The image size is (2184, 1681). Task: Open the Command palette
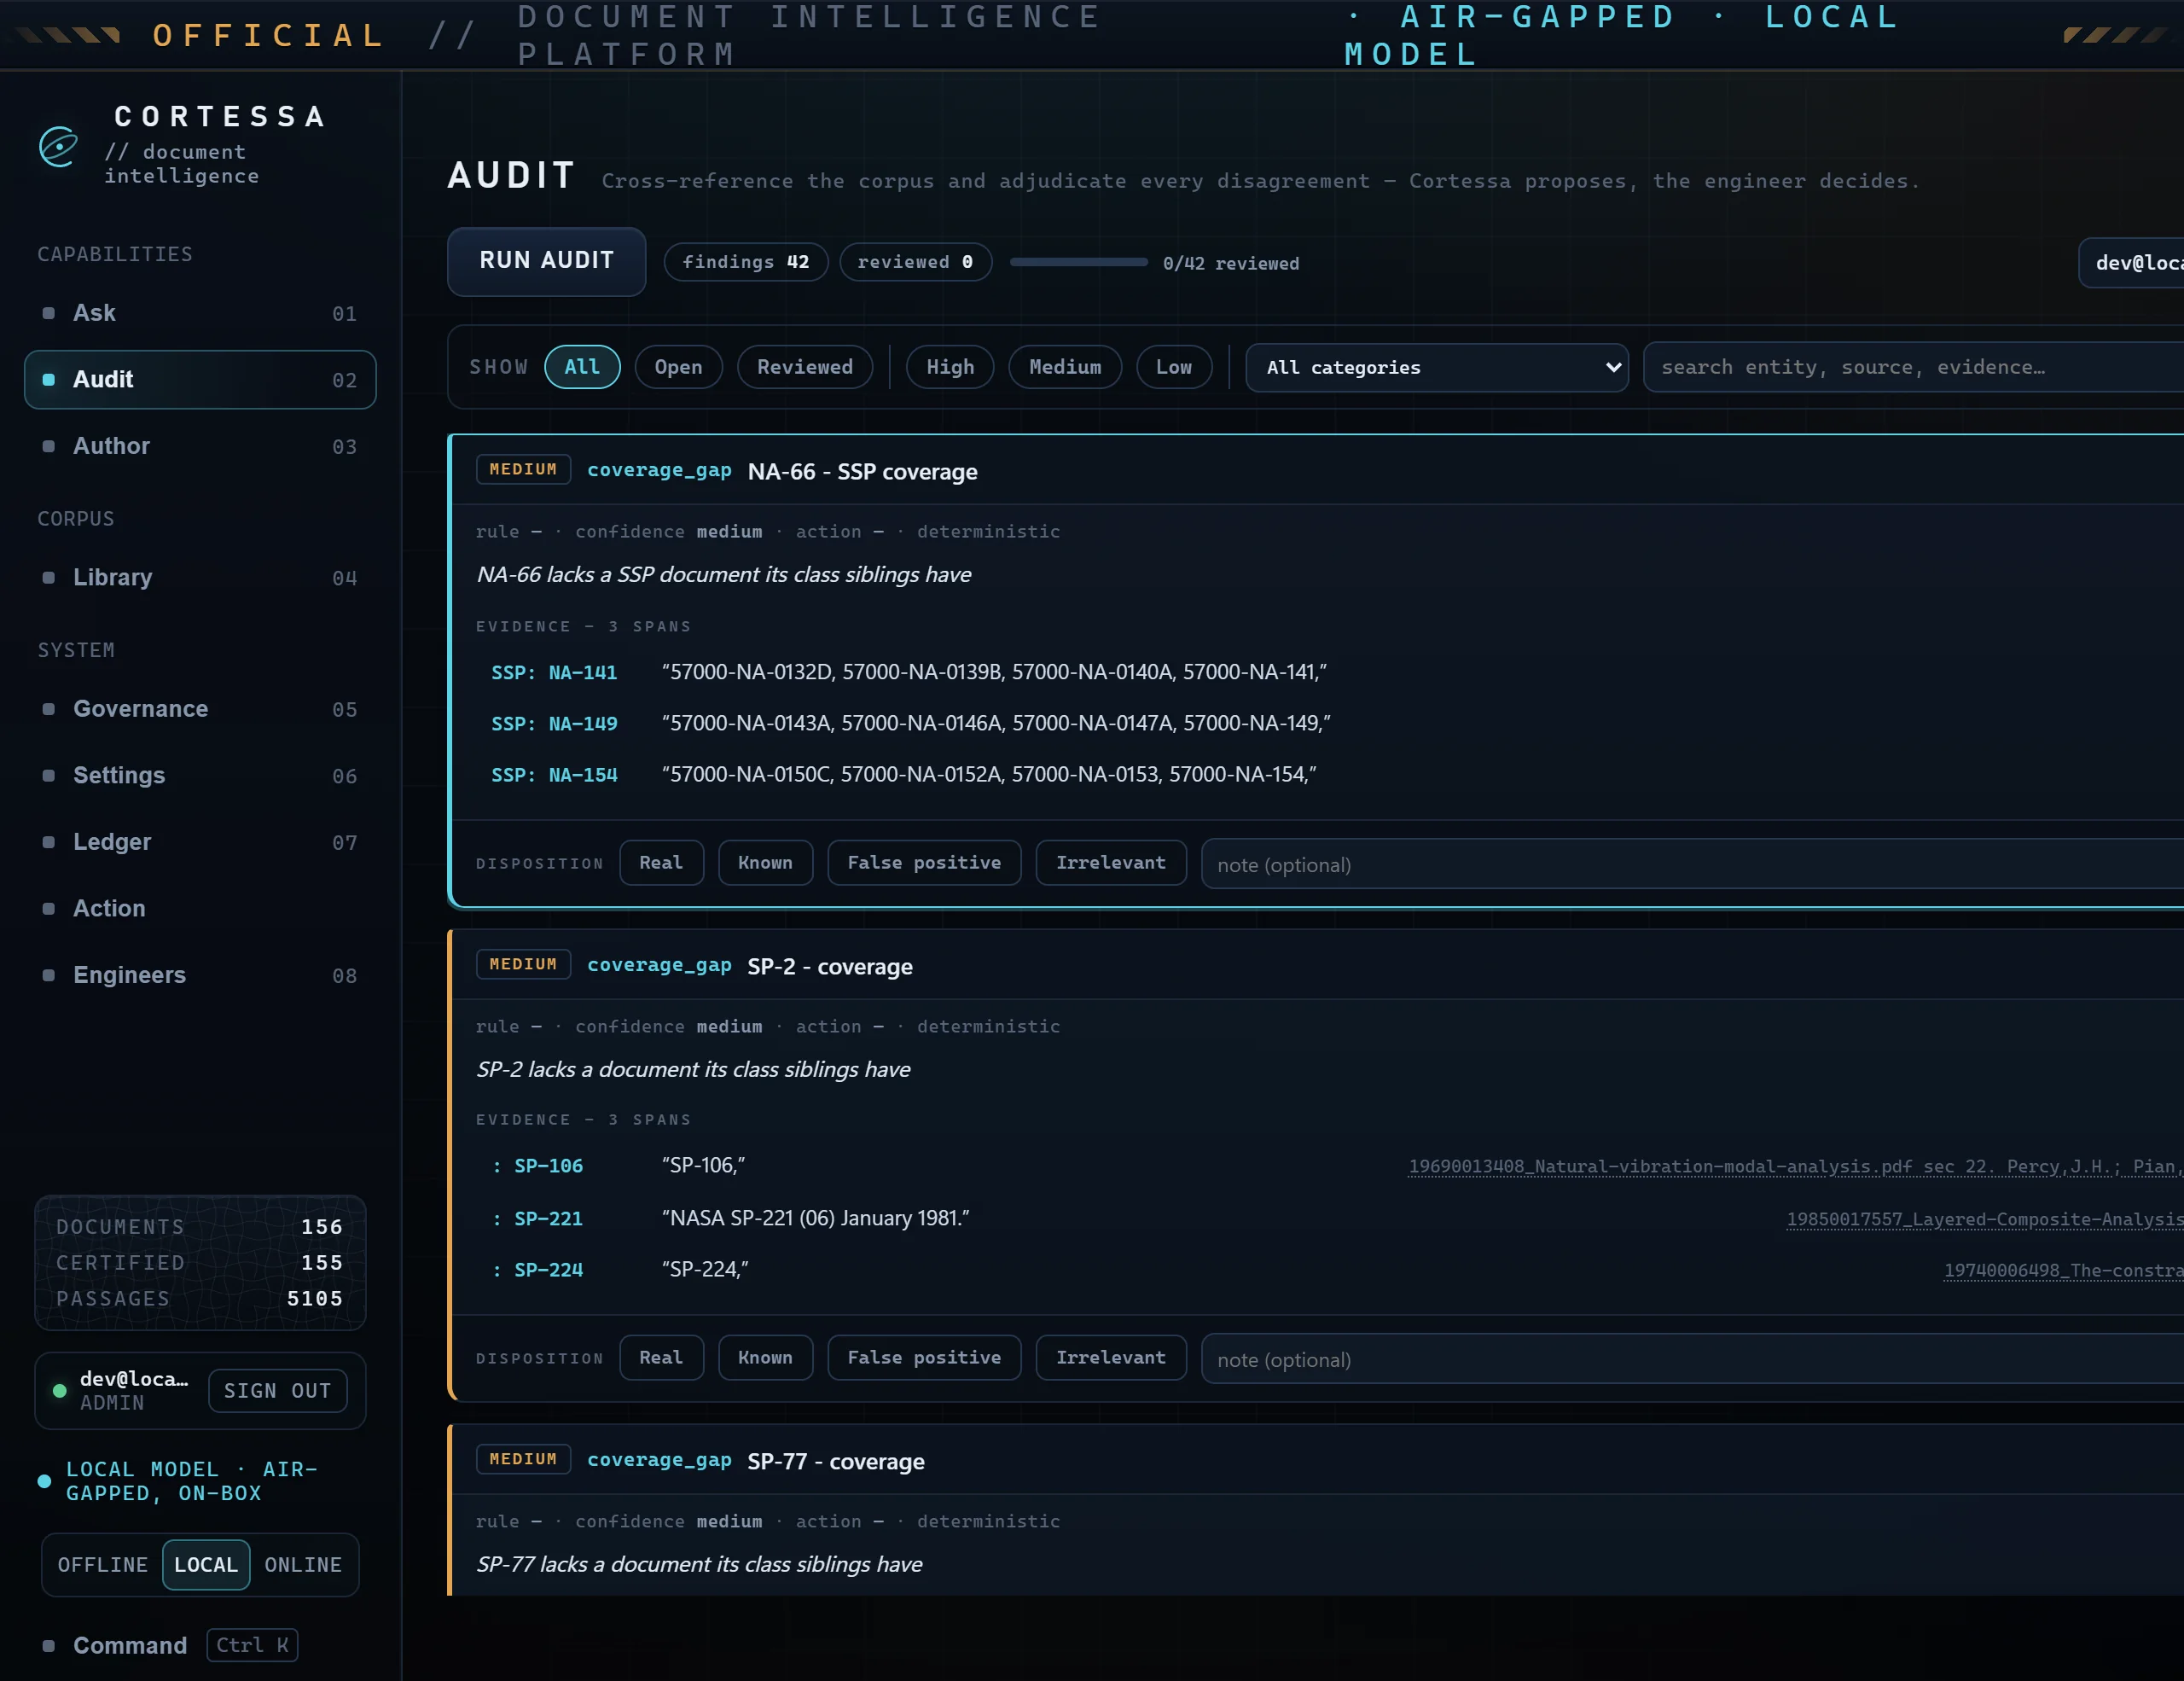168,1645
